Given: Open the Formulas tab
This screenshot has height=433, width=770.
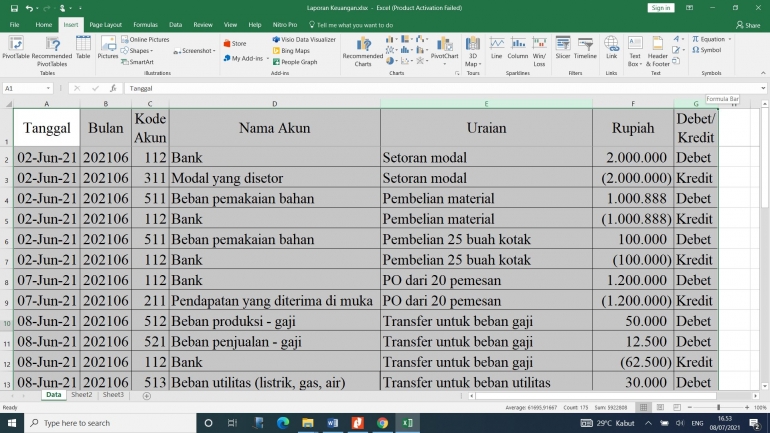Looking at the screenshot, I should tap(145, 25).
